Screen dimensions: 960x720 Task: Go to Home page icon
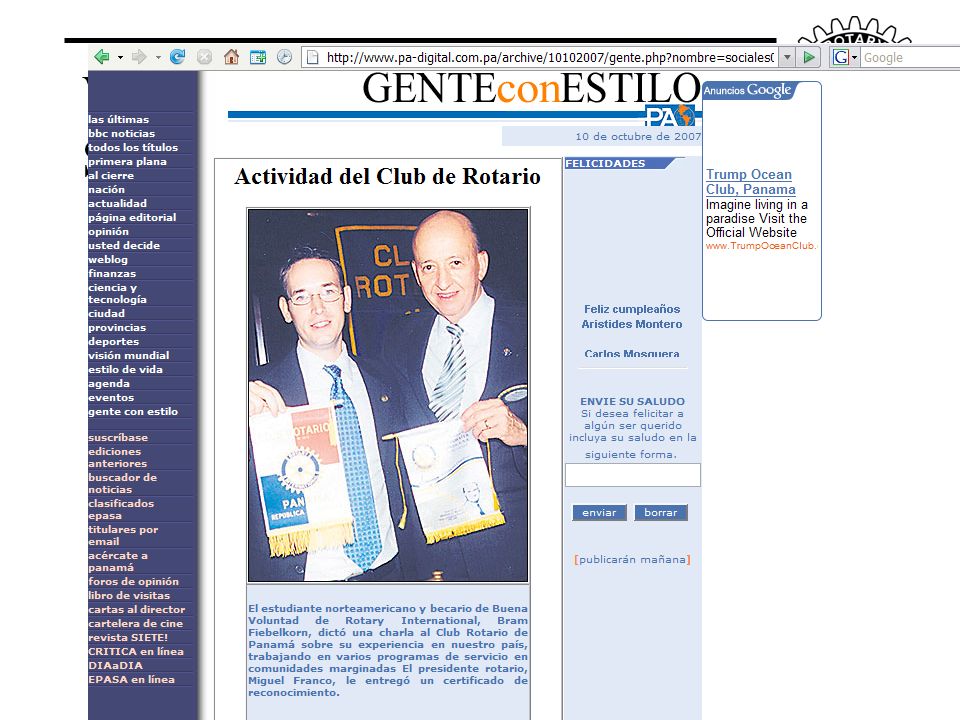231,57
